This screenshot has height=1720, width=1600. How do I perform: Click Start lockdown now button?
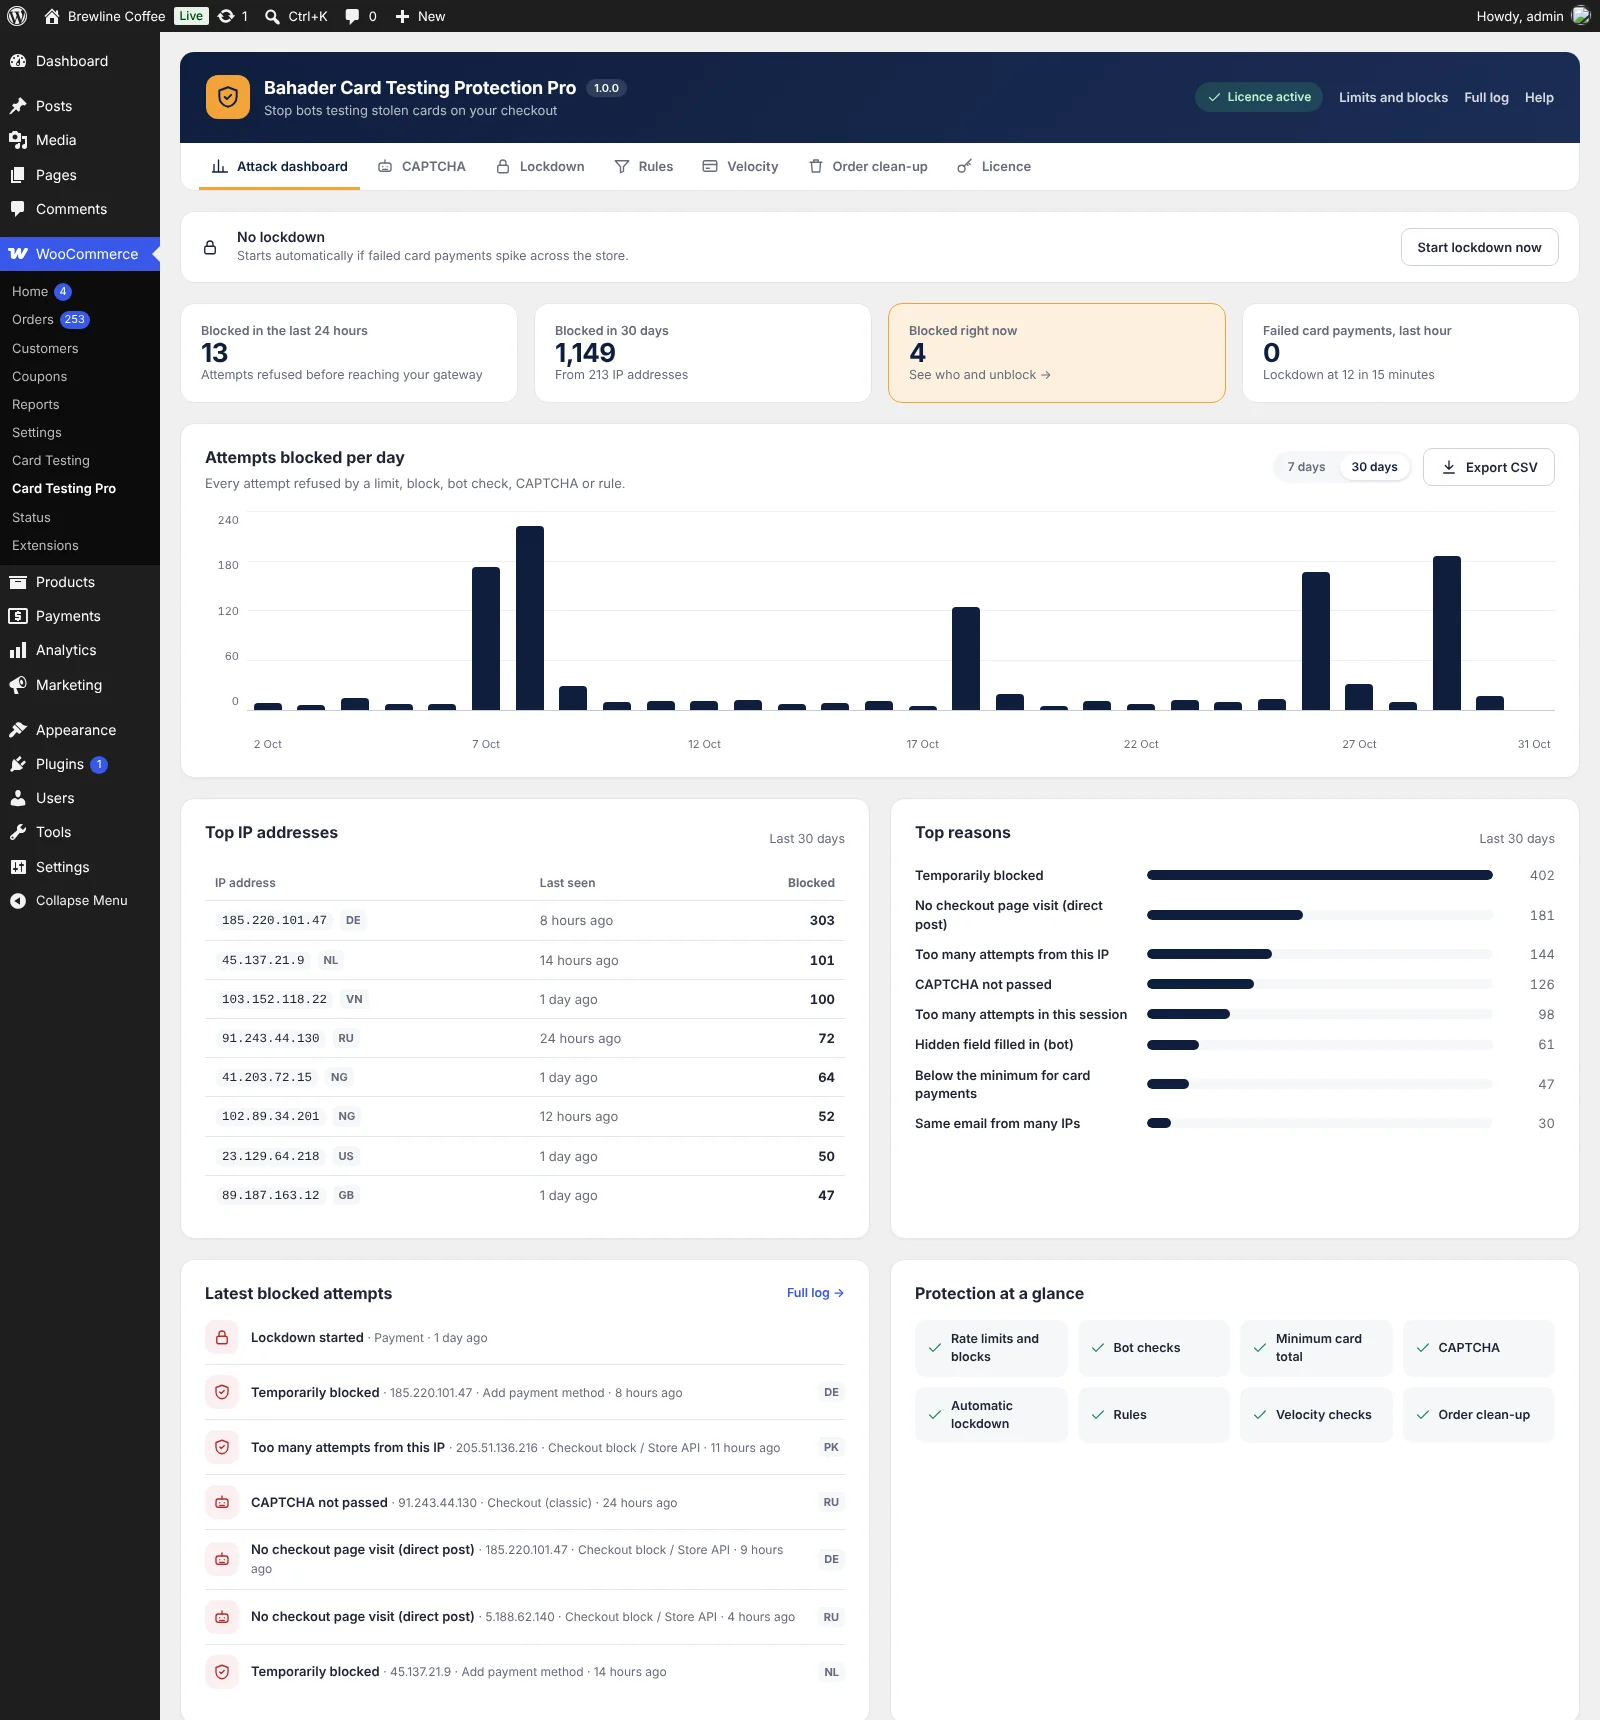1479,247
